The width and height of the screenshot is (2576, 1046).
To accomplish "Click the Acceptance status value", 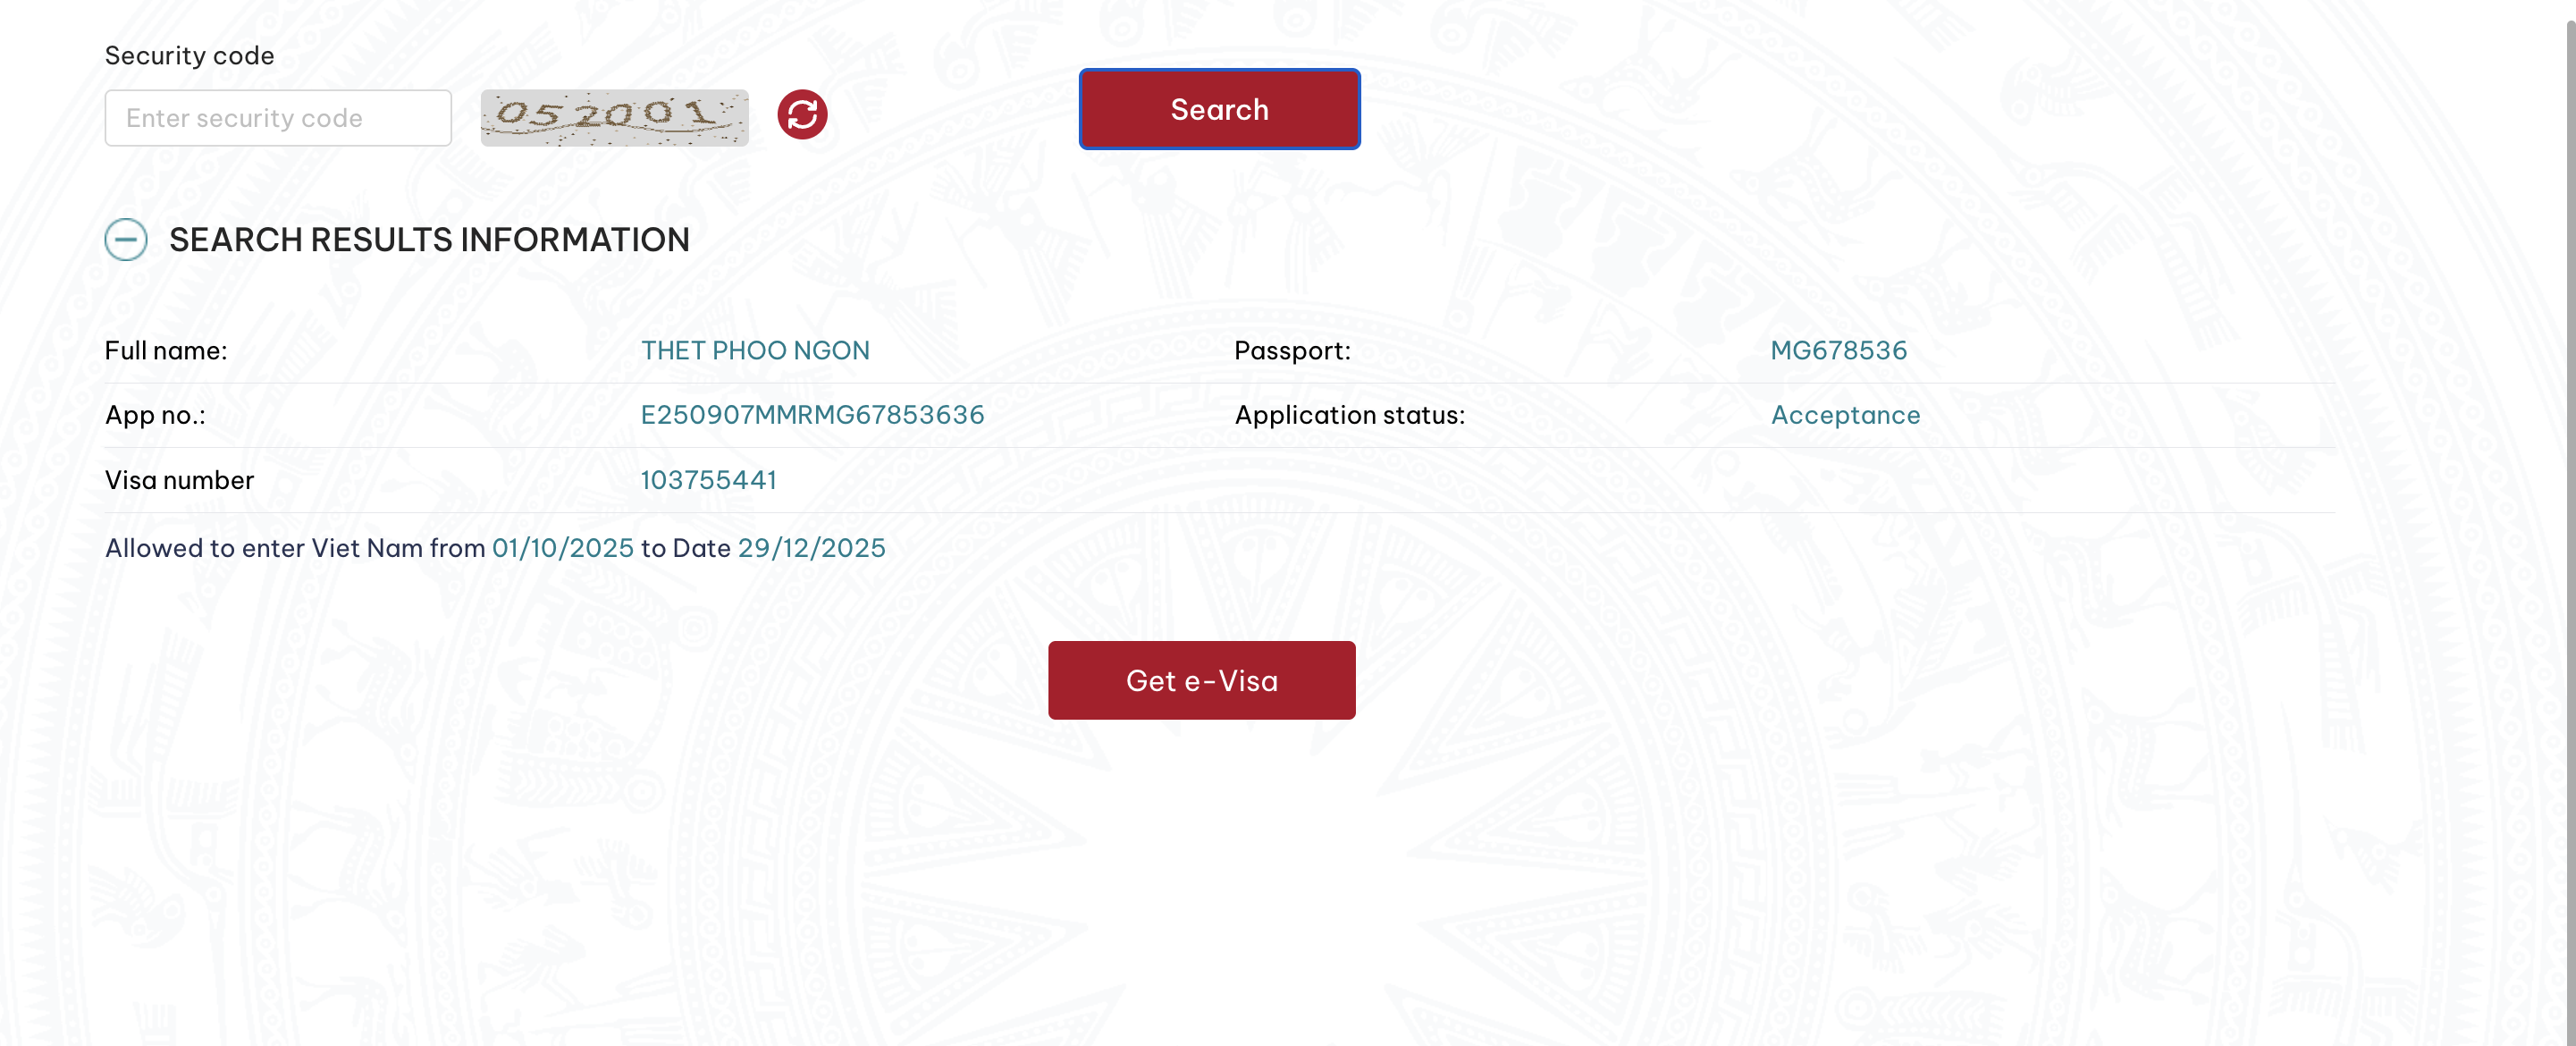I will [x=1845, y=415].
